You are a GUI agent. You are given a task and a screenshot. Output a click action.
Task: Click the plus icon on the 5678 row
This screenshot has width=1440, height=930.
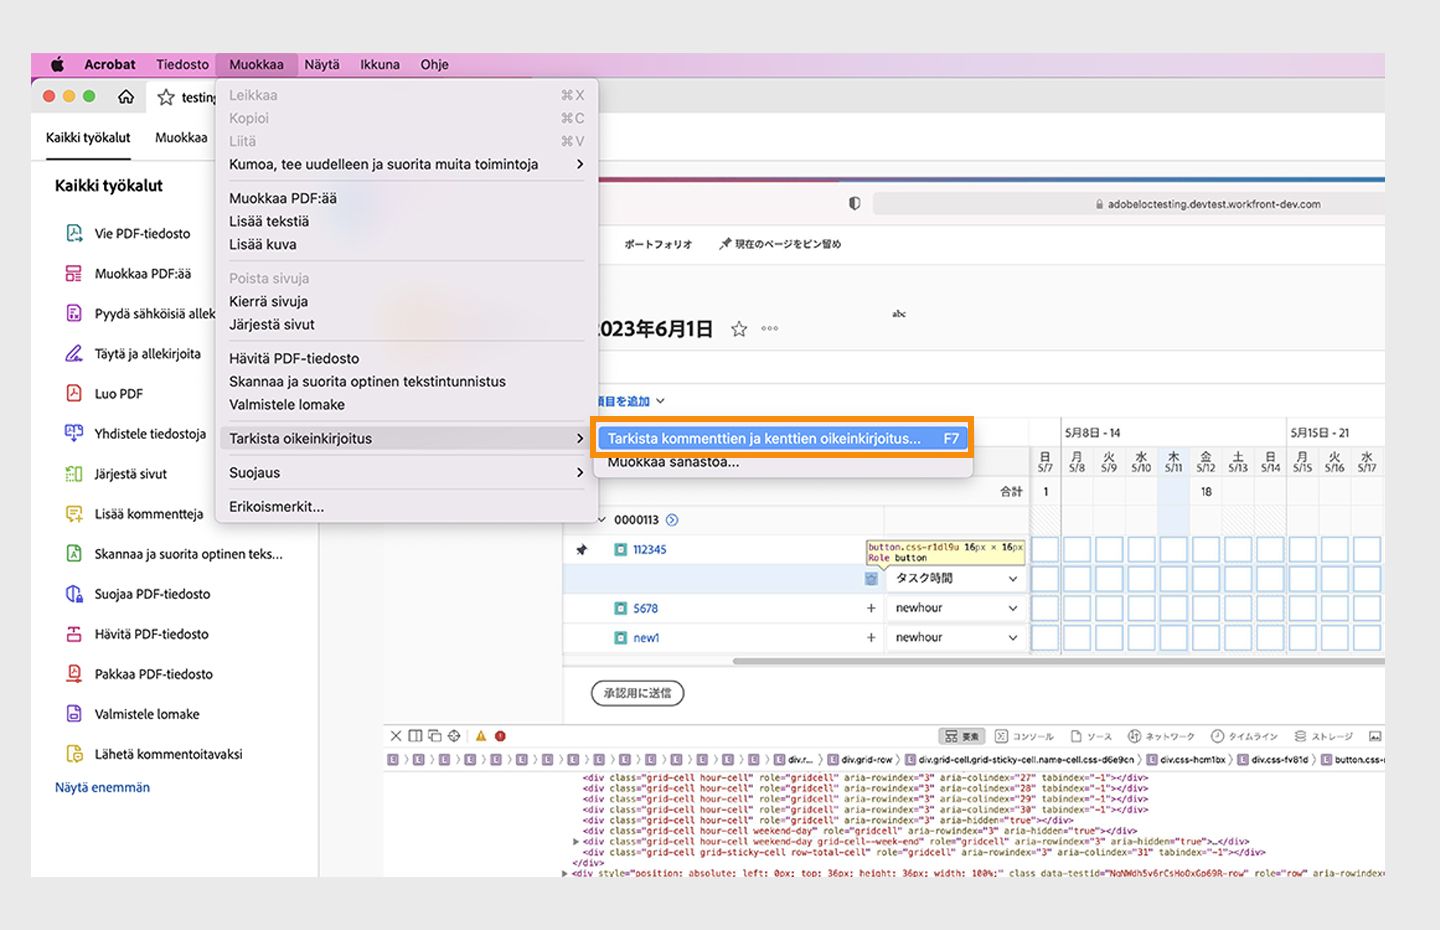click(871, 608)
